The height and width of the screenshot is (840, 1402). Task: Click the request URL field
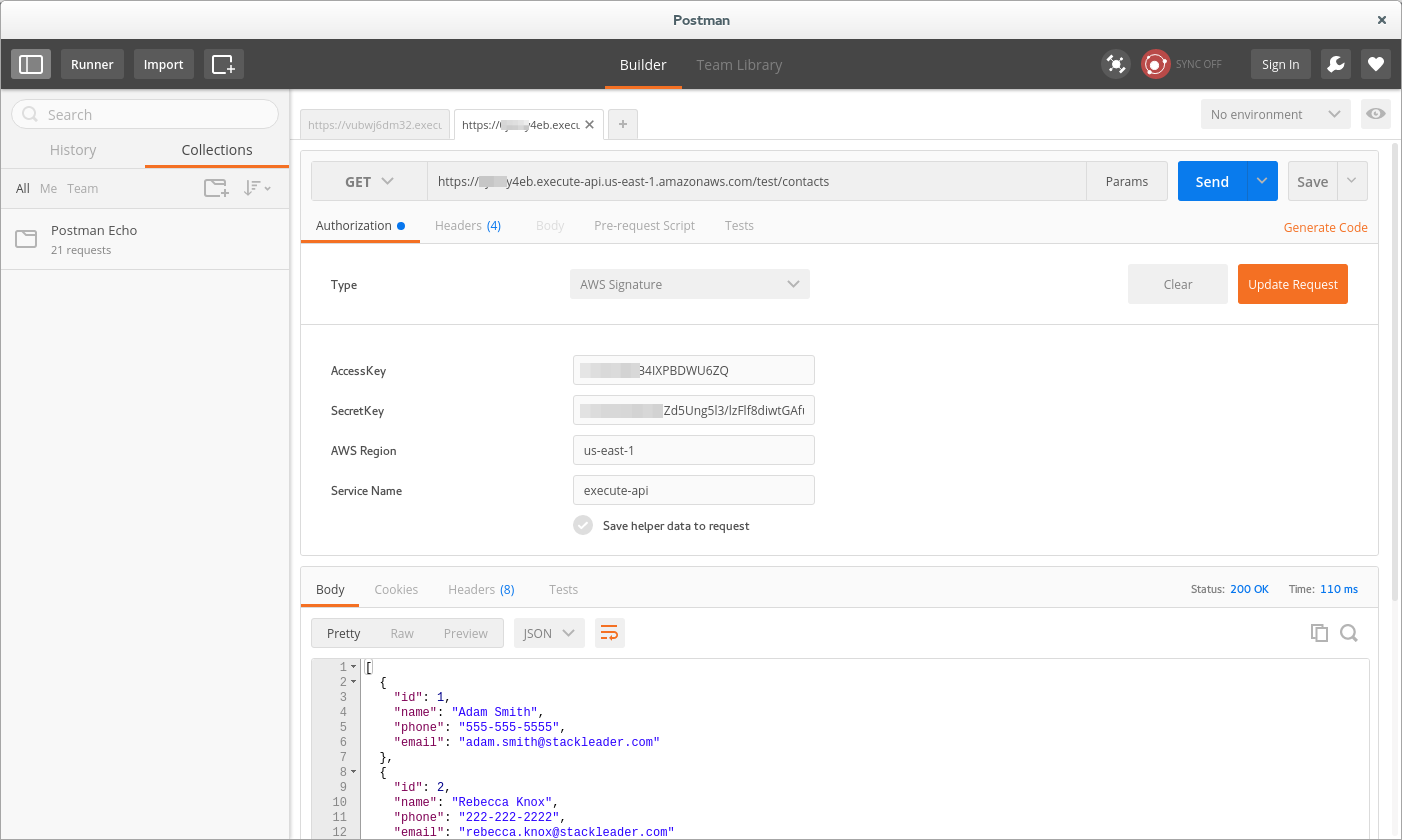point(757,181)
